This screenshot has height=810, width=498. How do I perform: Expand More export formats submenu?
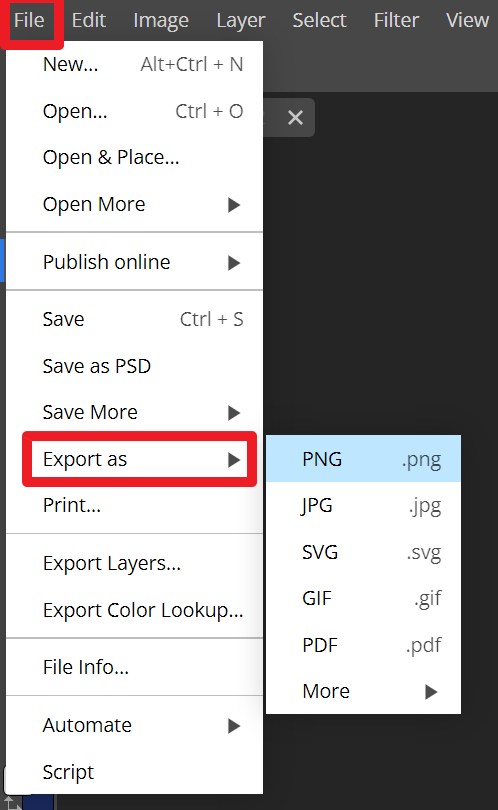[363, 691]
